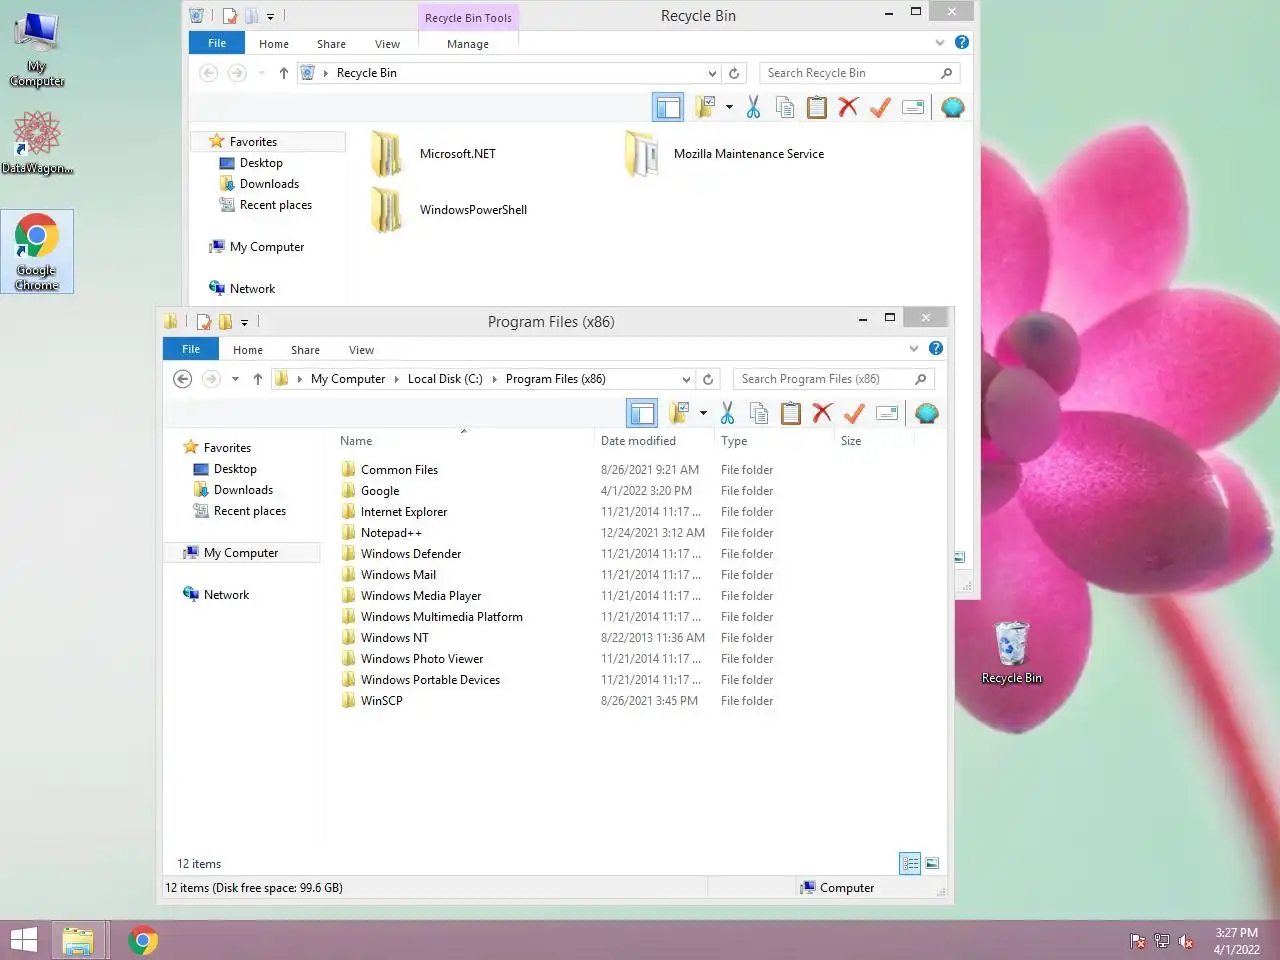Click Folder Options icon in Recycle Bin toolbar
Viewport: 1280px width, 960px height.
click(705, 107)
